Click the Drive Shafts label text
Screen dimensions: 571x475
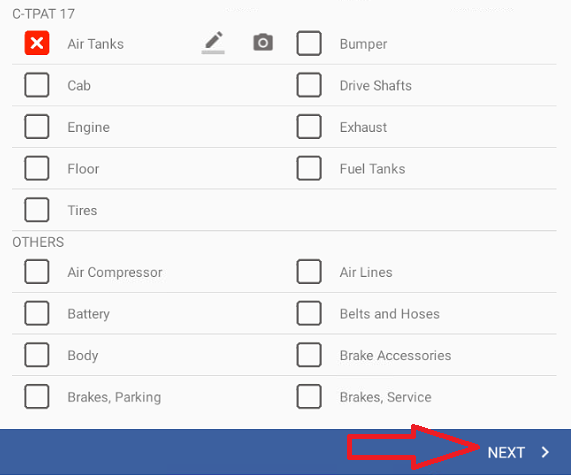point(375,86)
